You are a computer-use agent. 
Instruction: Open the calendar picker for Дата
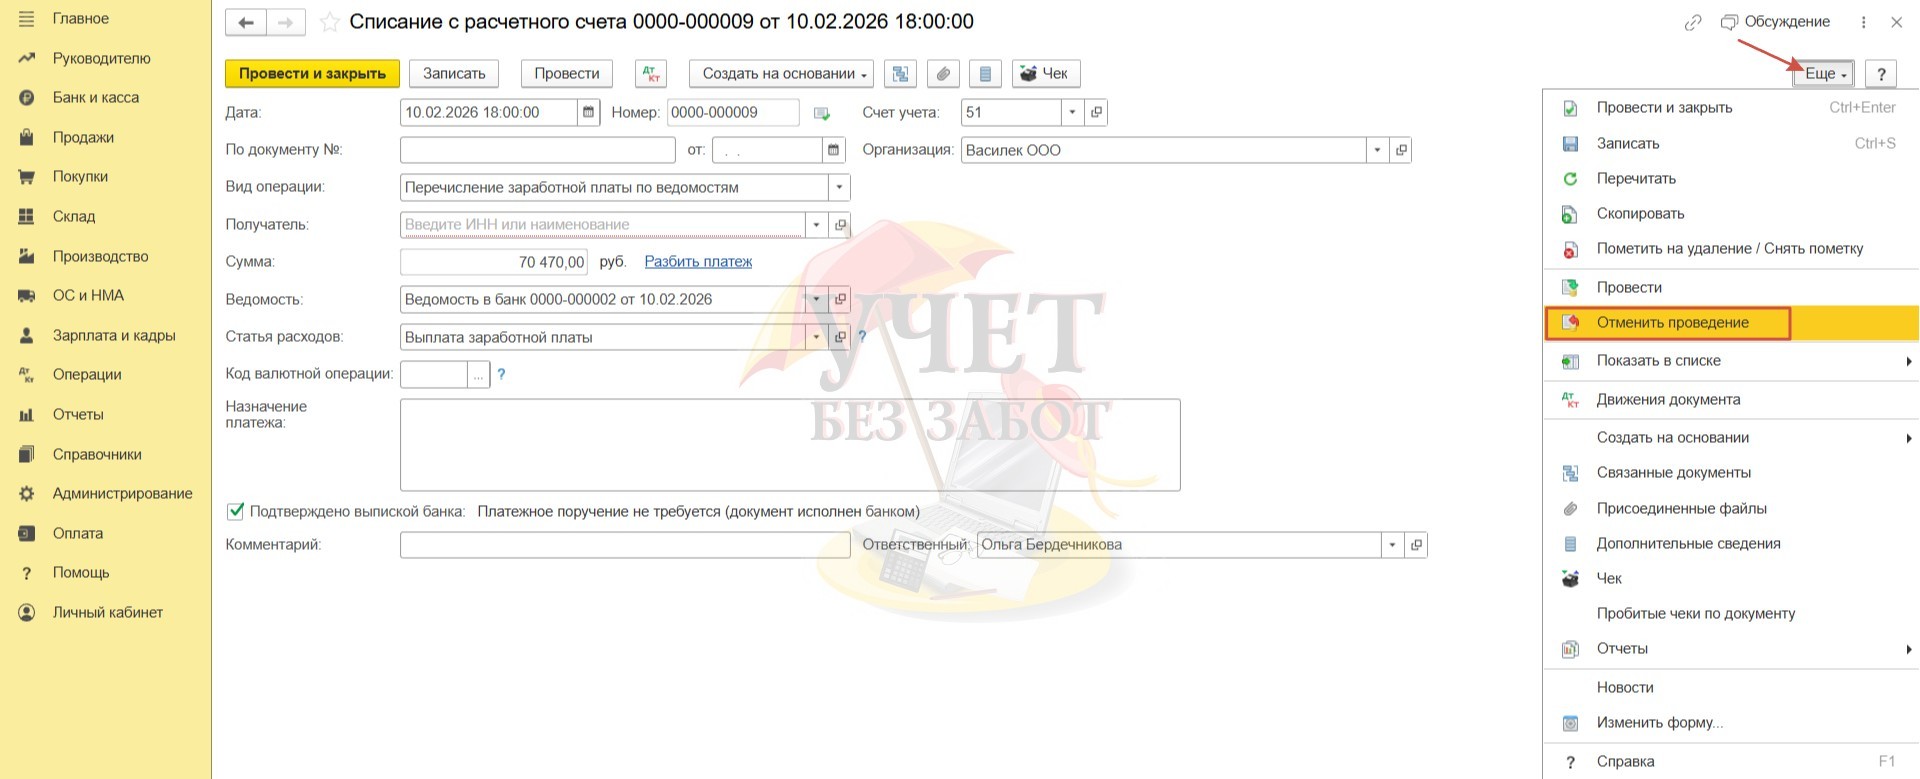(589, 112)
